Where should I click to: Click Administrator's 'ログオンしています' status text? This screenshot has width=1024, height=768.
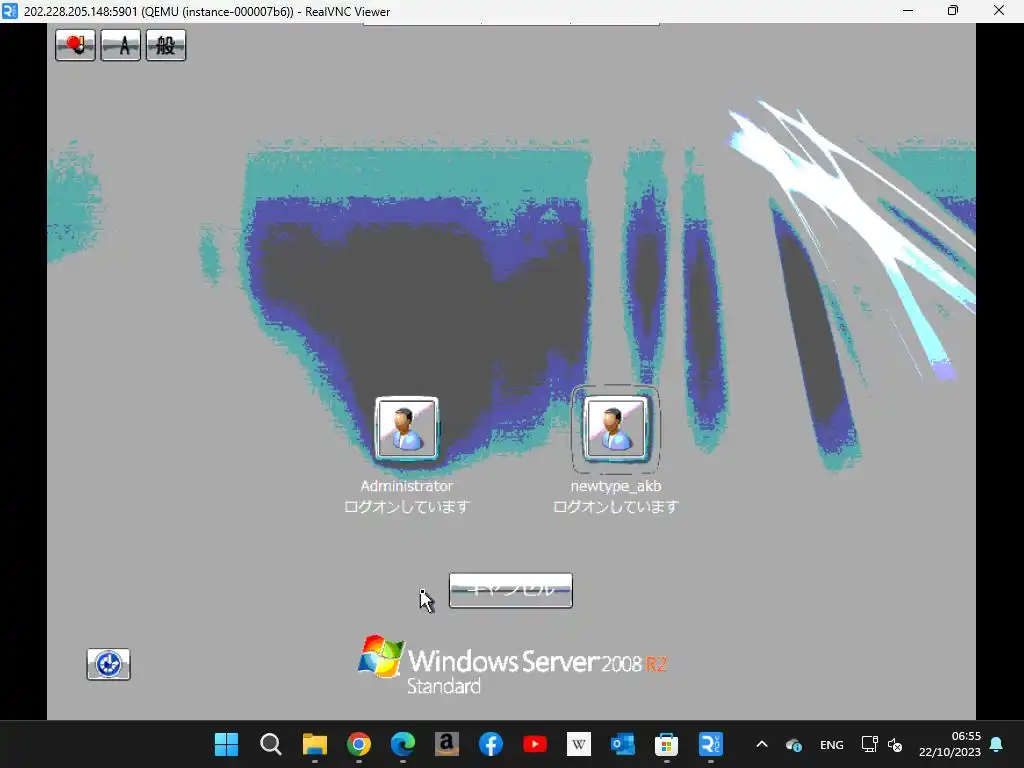click(x=407, y=507)
